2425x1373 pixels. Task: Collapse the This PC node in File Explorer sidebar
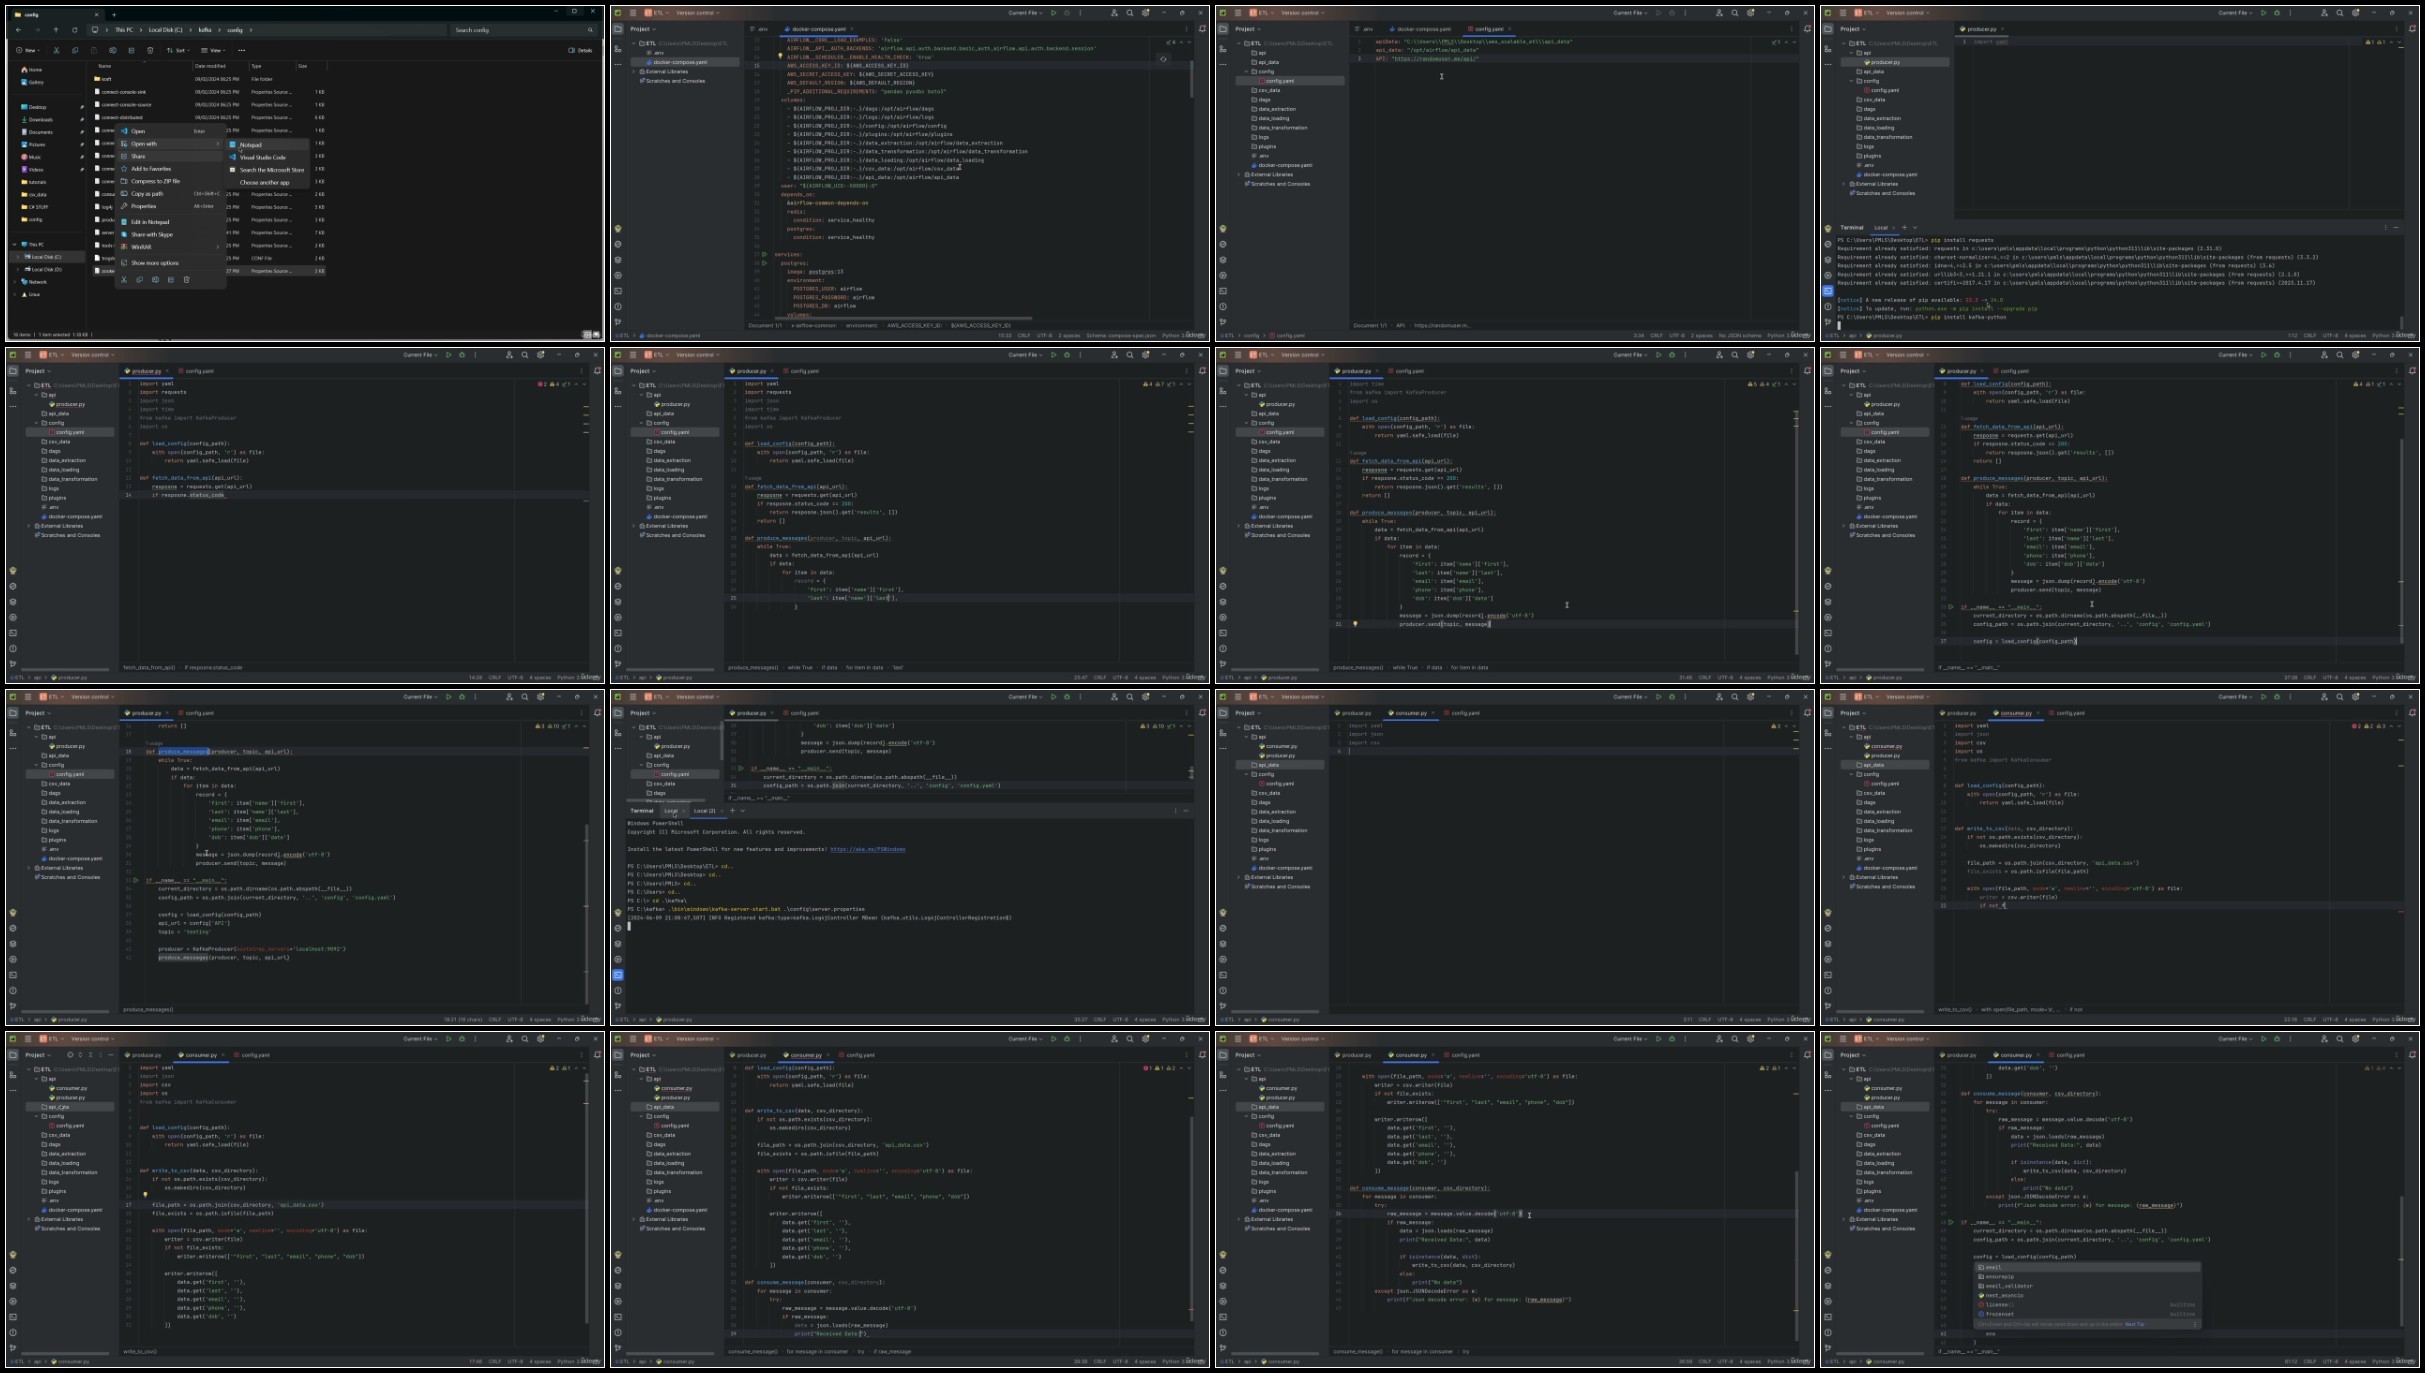[14, 245]
